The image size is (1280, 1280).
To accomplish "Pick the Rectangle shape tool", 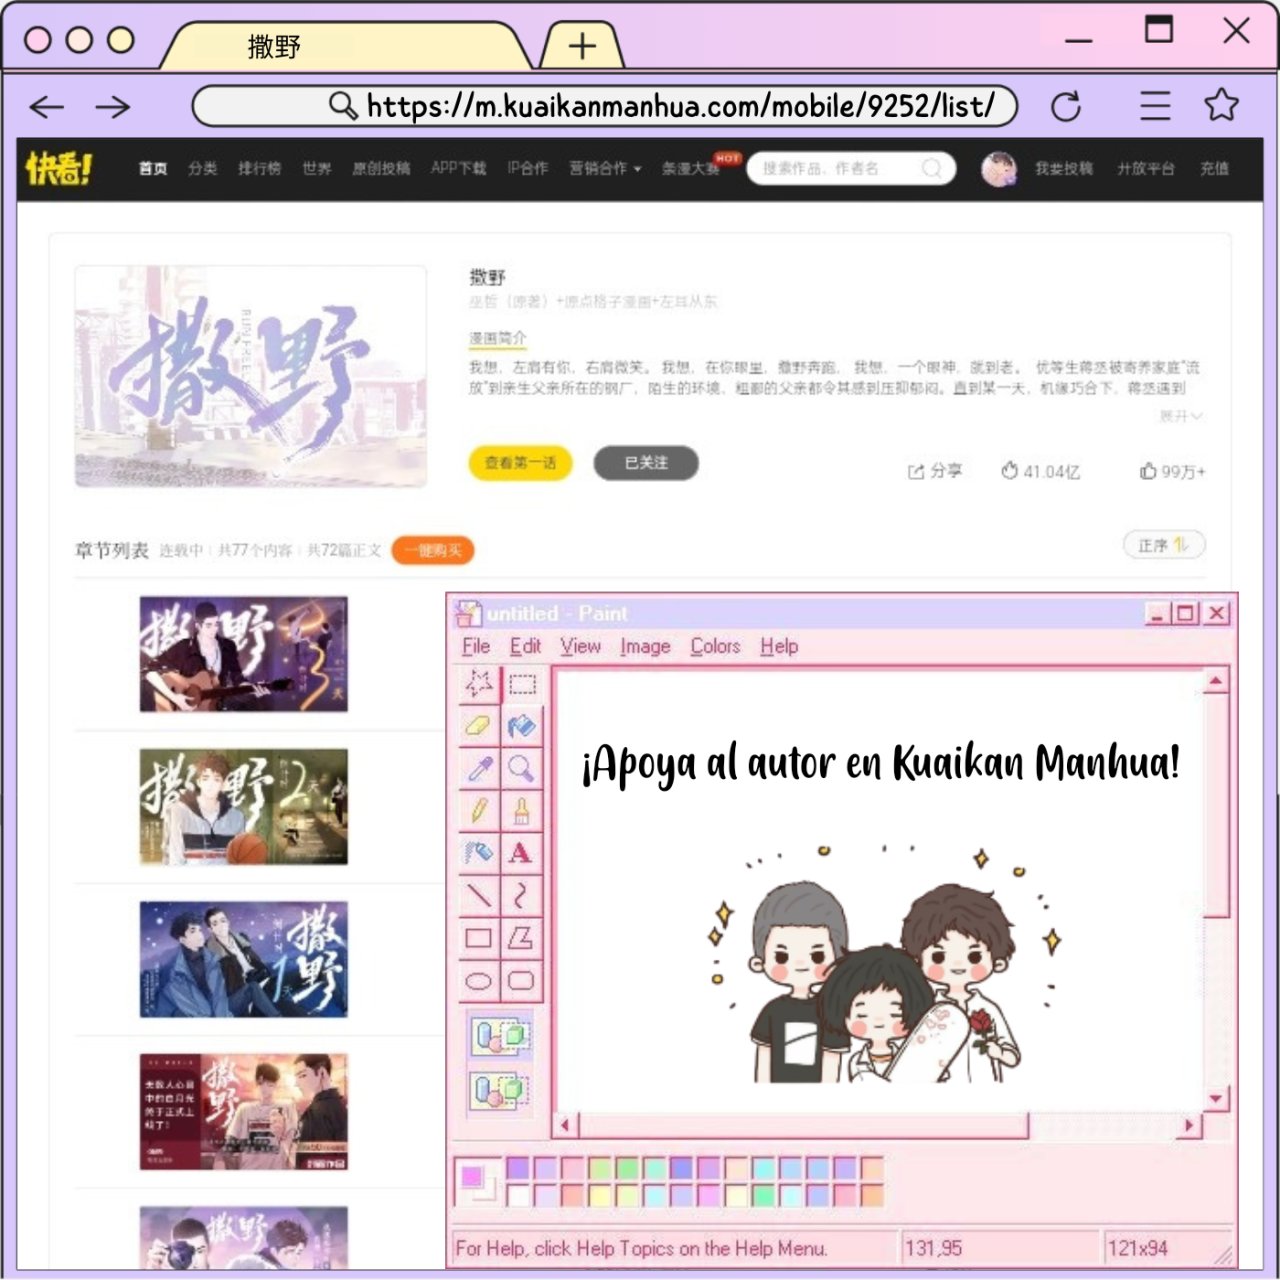I will coord(479,938).
